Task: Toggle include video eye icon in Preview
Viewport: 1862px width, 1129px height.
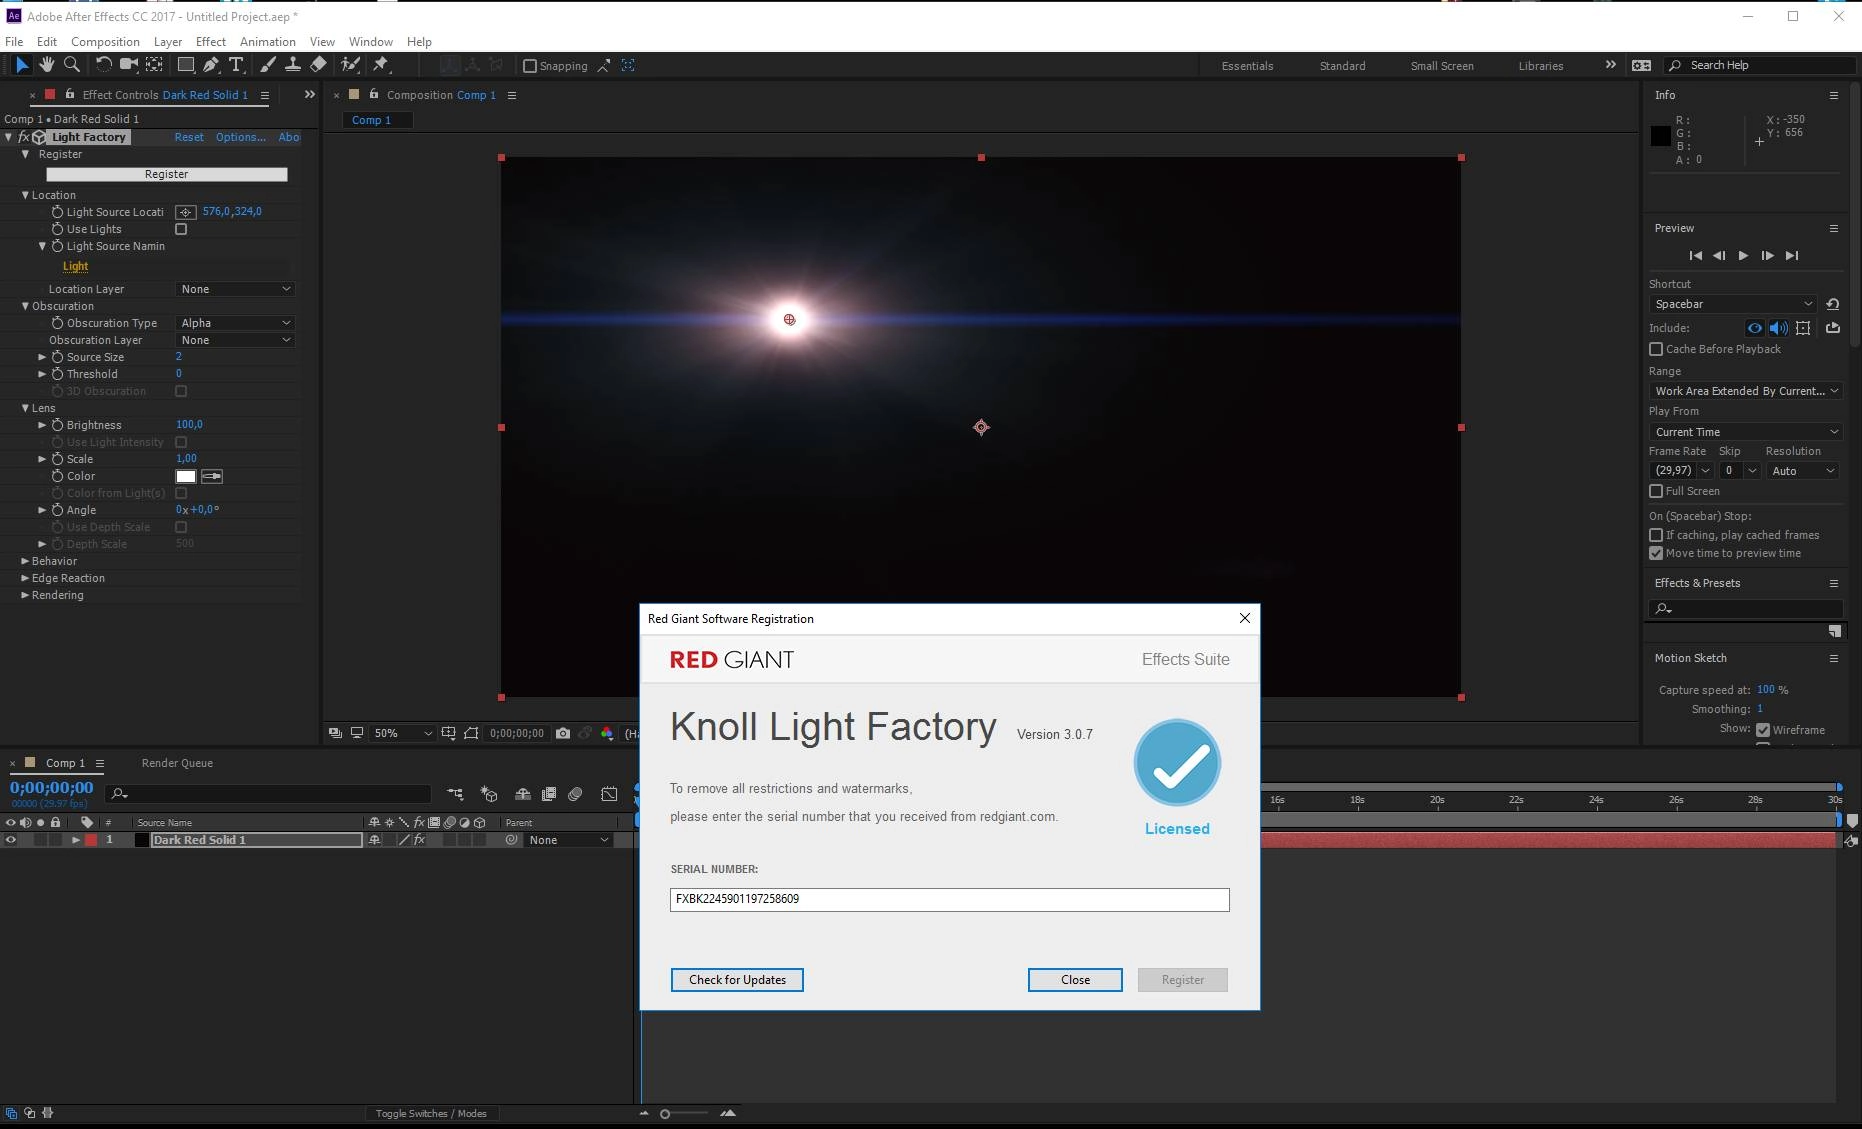Action: (x=1754, y=328)
